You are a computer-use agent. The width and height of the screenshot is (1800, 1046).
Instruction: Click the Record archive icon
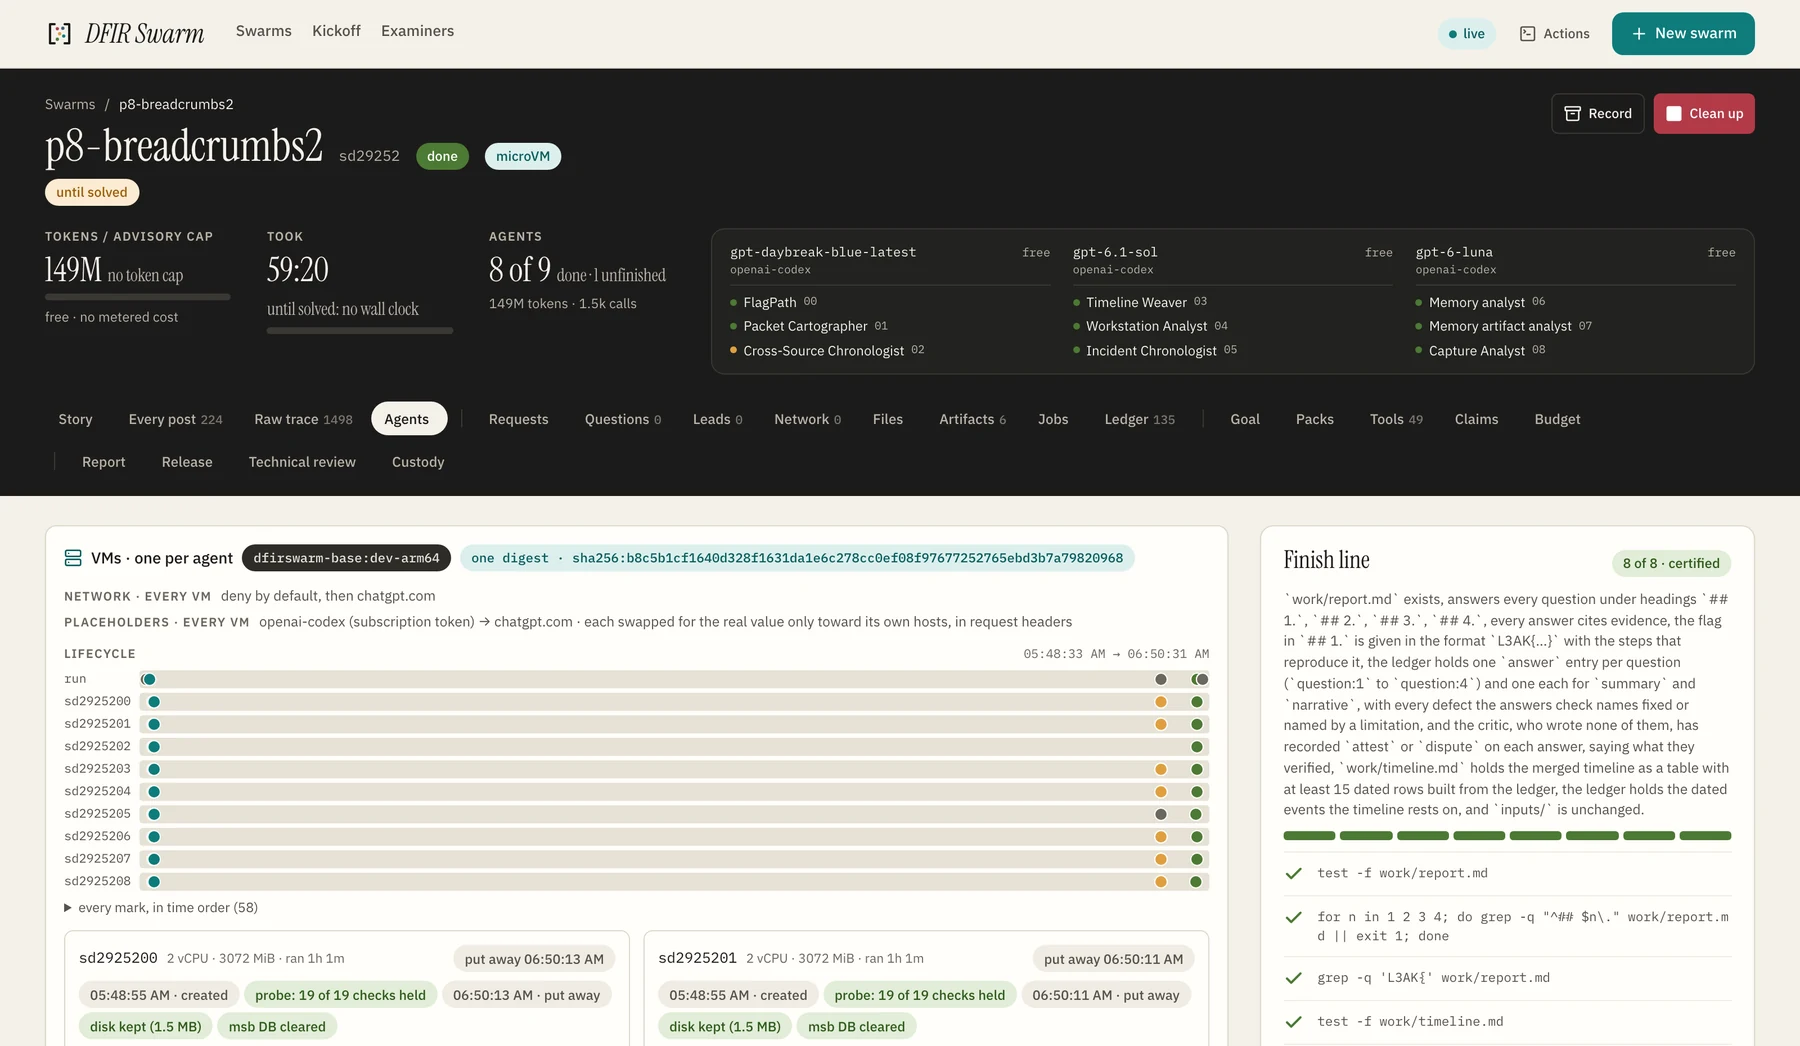(x=1572, y=114)
